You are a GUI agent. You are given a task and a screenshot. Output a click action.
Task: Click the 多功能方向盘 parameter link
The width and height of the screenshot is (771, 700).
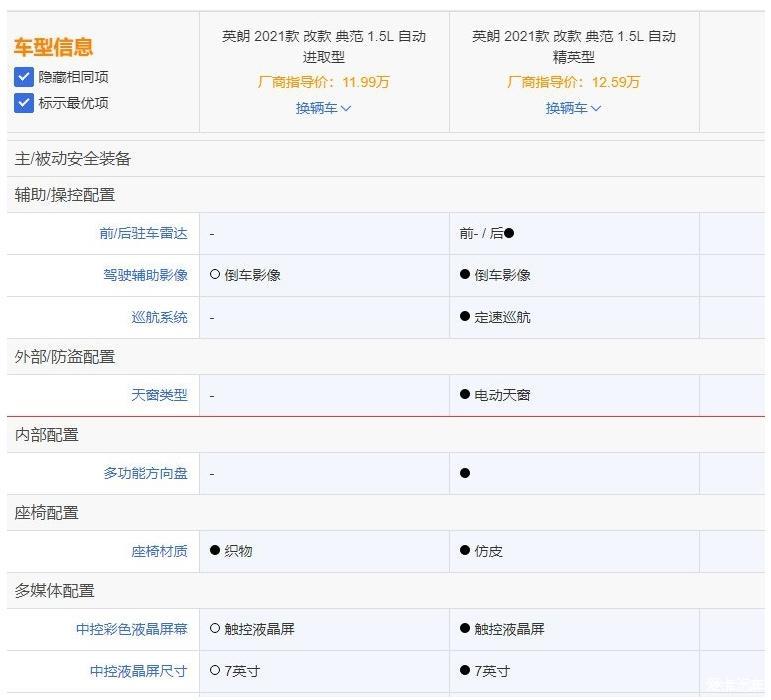(x=146, y=473)
